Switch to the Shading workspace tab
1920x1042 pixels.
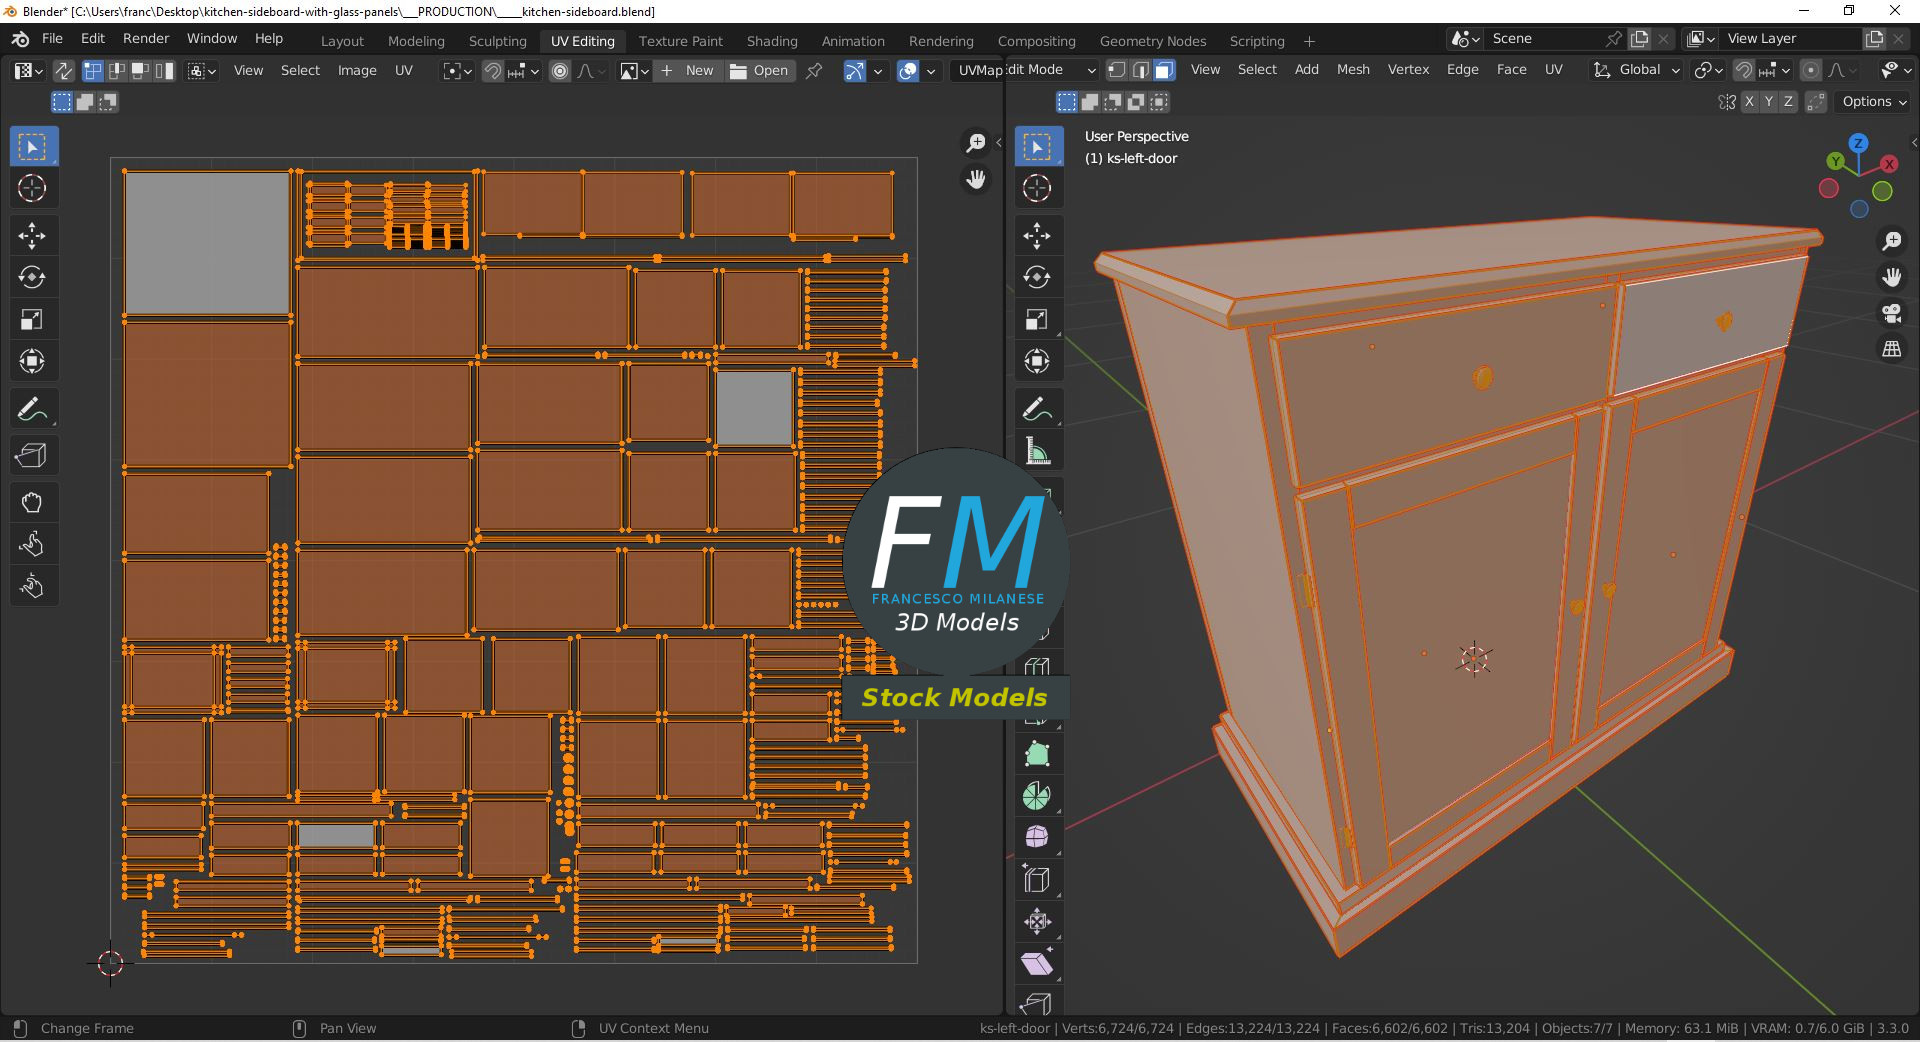coord(772,41)
